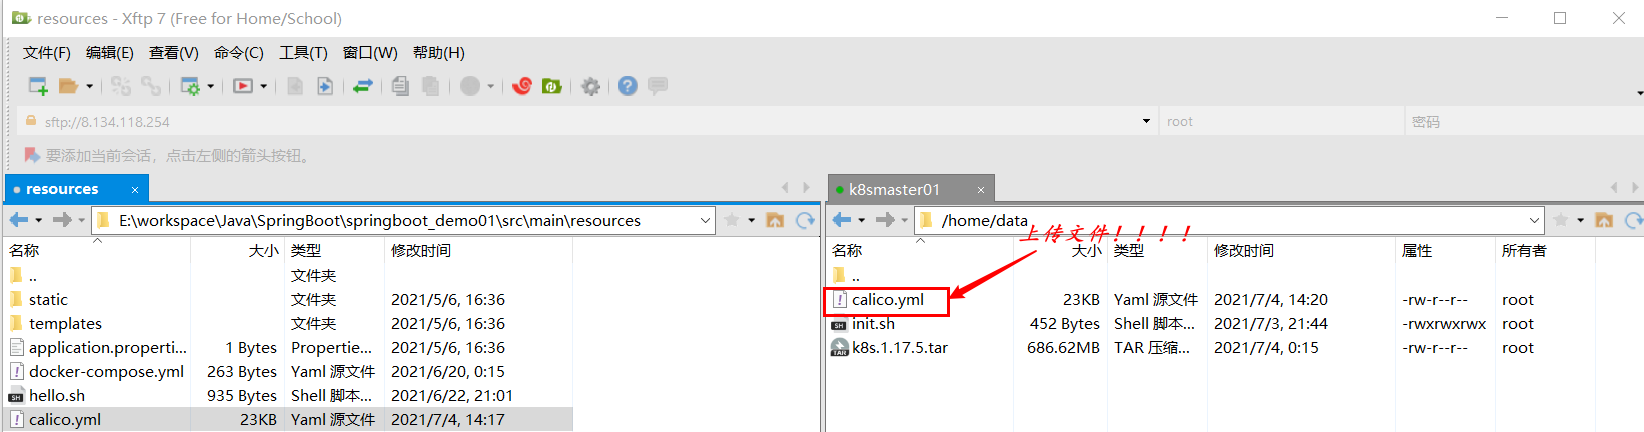
Task: Open local pane home folder icon
Action: (x=775, y=220)
